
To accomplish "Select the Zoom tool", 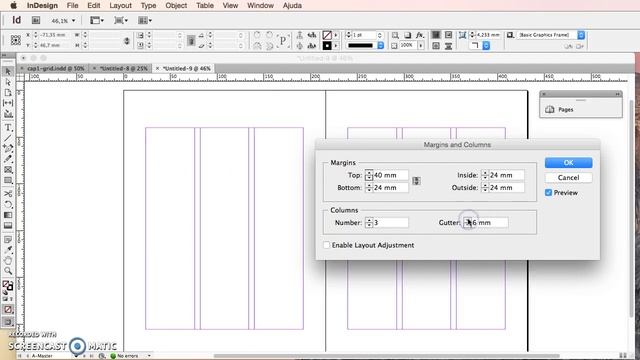I will (8, 271).
